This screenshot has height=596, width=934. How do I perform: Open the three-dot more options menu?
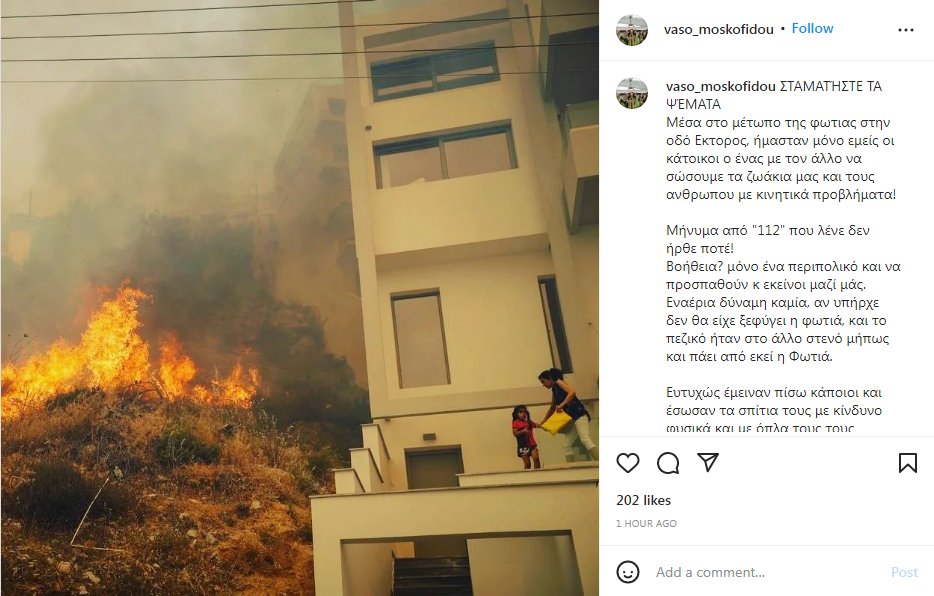coord(905,30)
